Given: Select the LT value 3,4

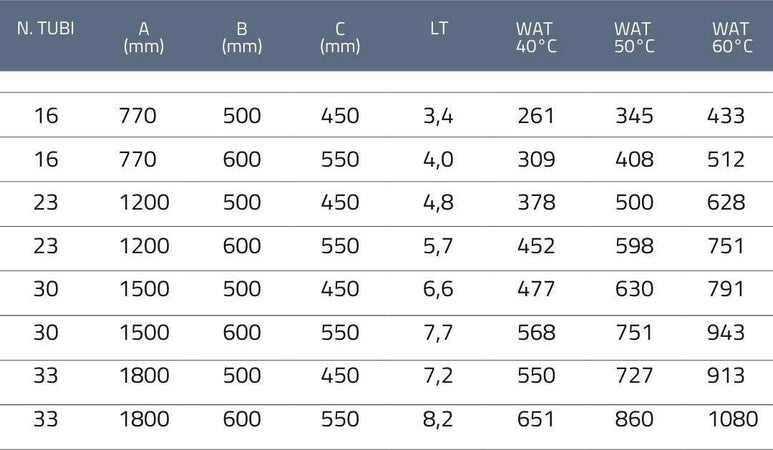Looking at the screenshot, I should [x=438, y=116].
